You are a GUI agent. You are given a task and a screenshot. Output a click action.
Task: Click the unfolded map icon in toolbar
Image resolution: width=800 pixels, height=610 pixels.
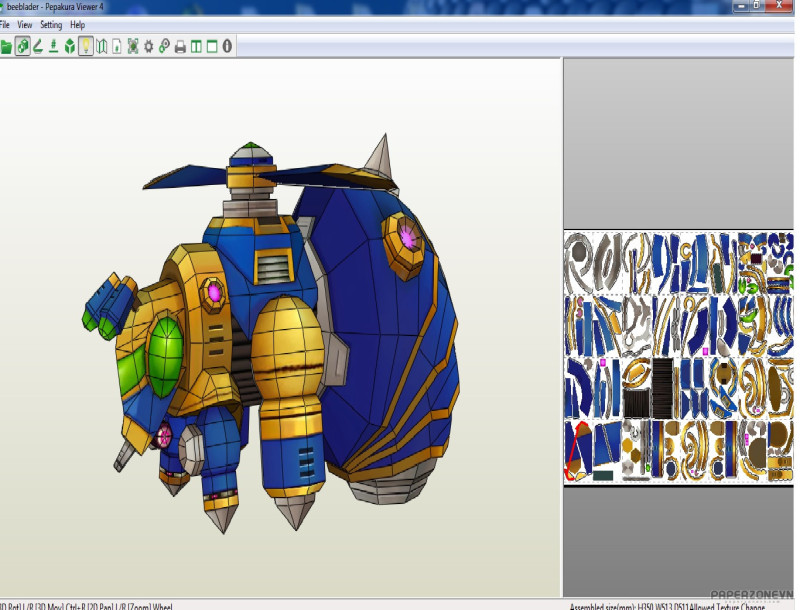point(101,46)
